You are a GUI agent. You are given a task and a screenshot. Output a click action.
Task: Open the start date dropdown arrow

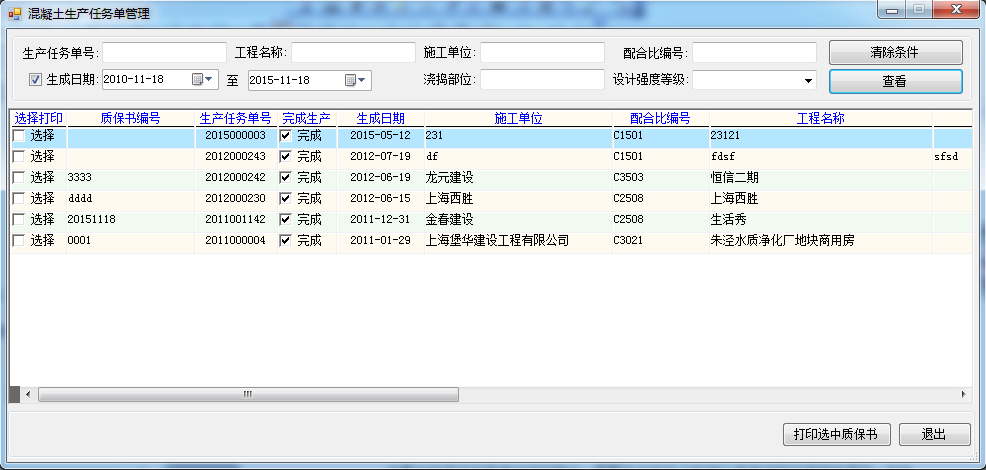(210, 80)
